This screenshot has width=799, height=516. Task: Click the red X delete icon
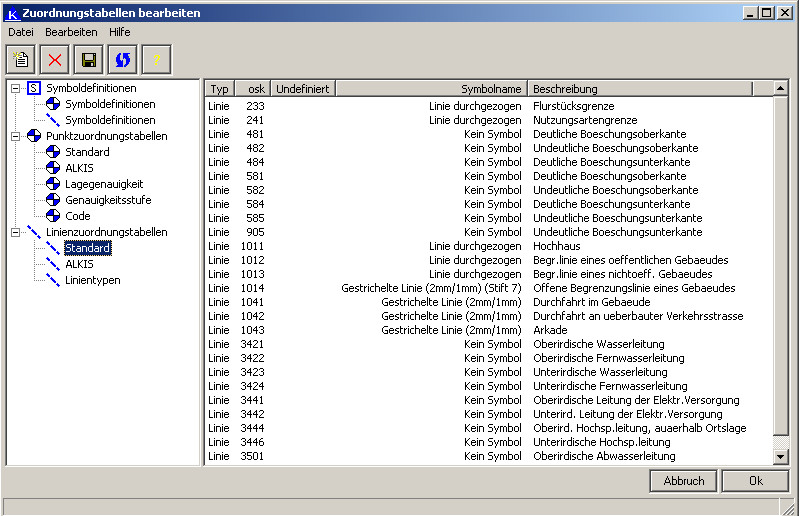(x=55, y=60)
